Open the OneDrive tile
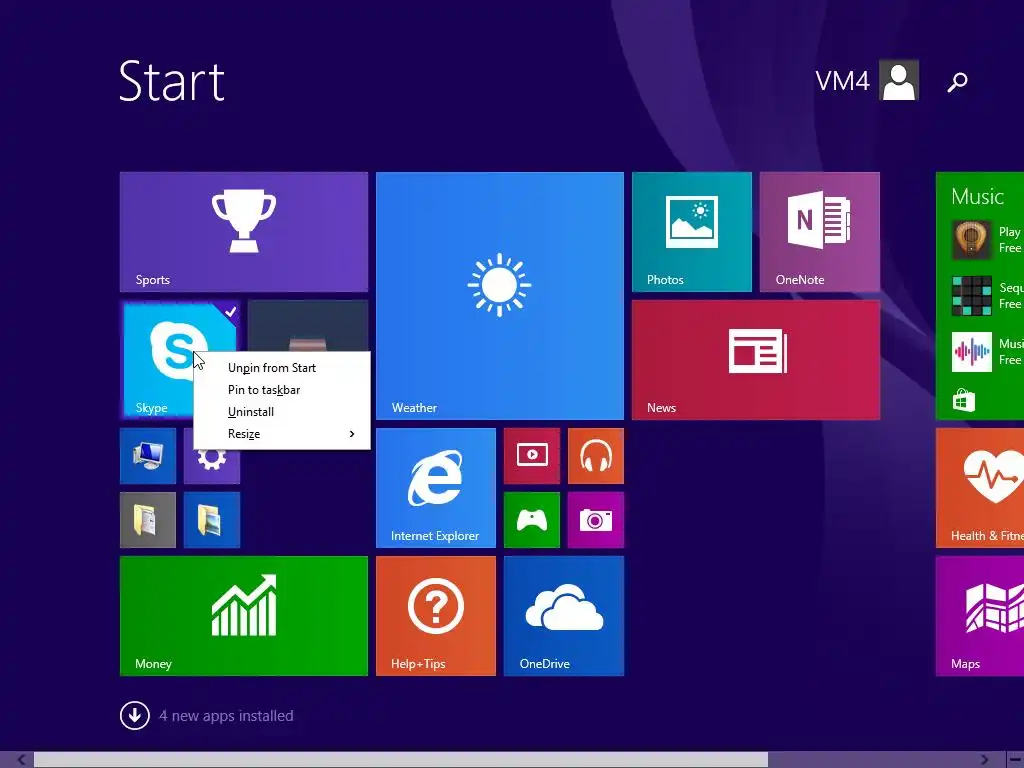Screen dimensions: 1024x768 564,616
